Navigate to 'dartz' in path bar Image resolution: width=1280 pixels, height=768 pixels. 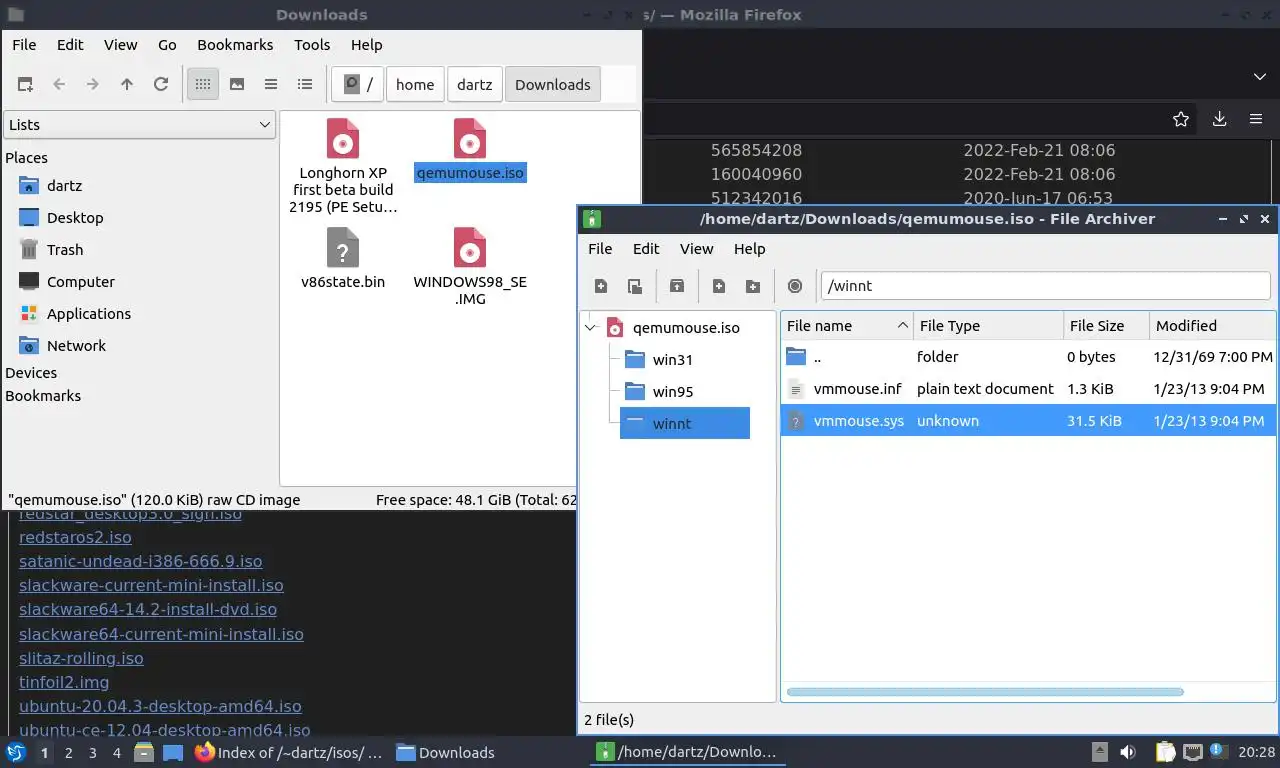tap(475, 85)
